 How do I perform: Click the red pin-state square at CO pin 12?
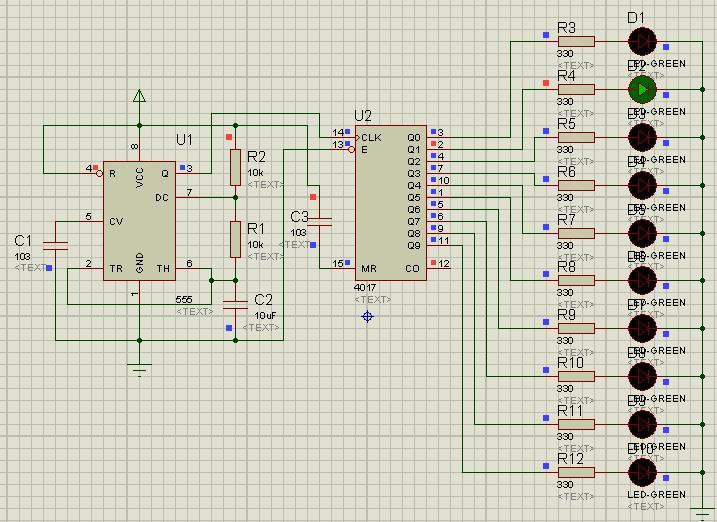433,263
